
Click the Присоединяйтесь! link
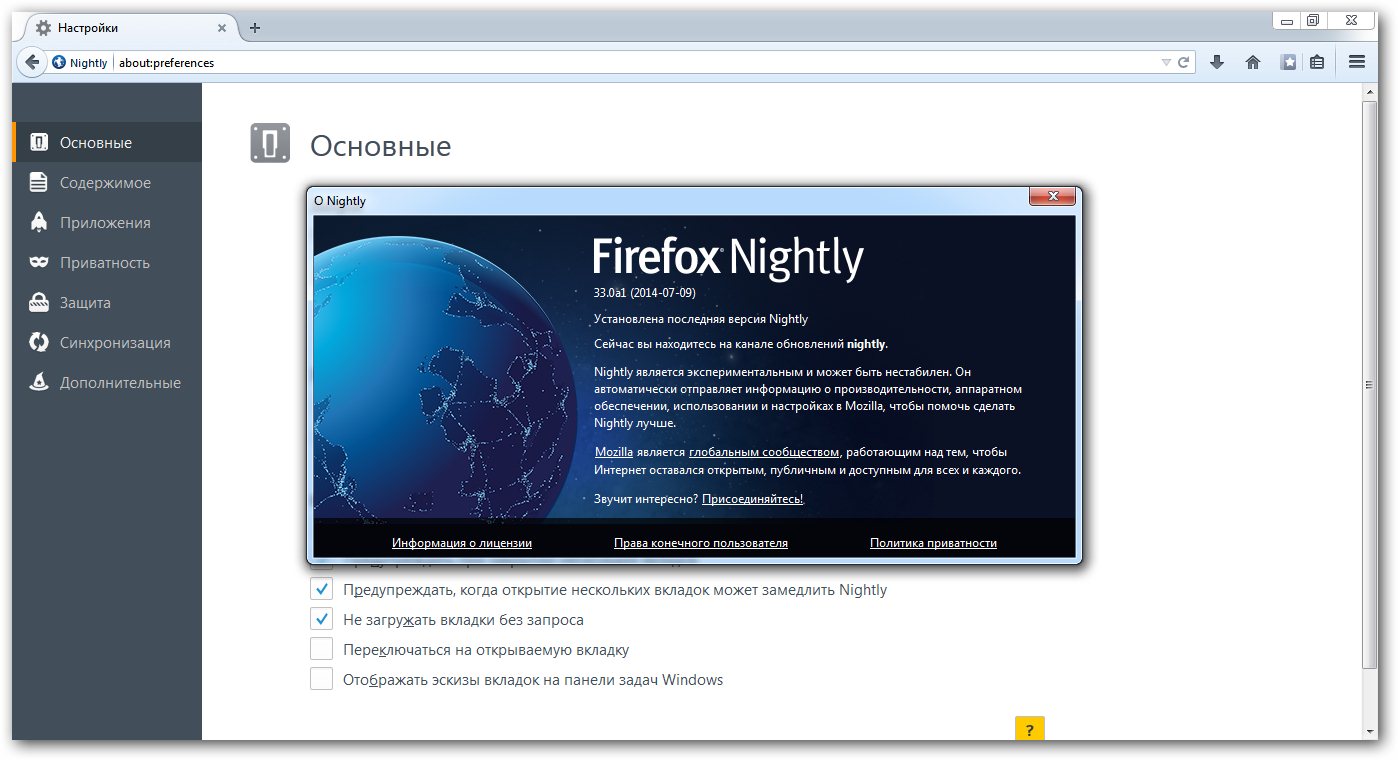pos(753,498)
